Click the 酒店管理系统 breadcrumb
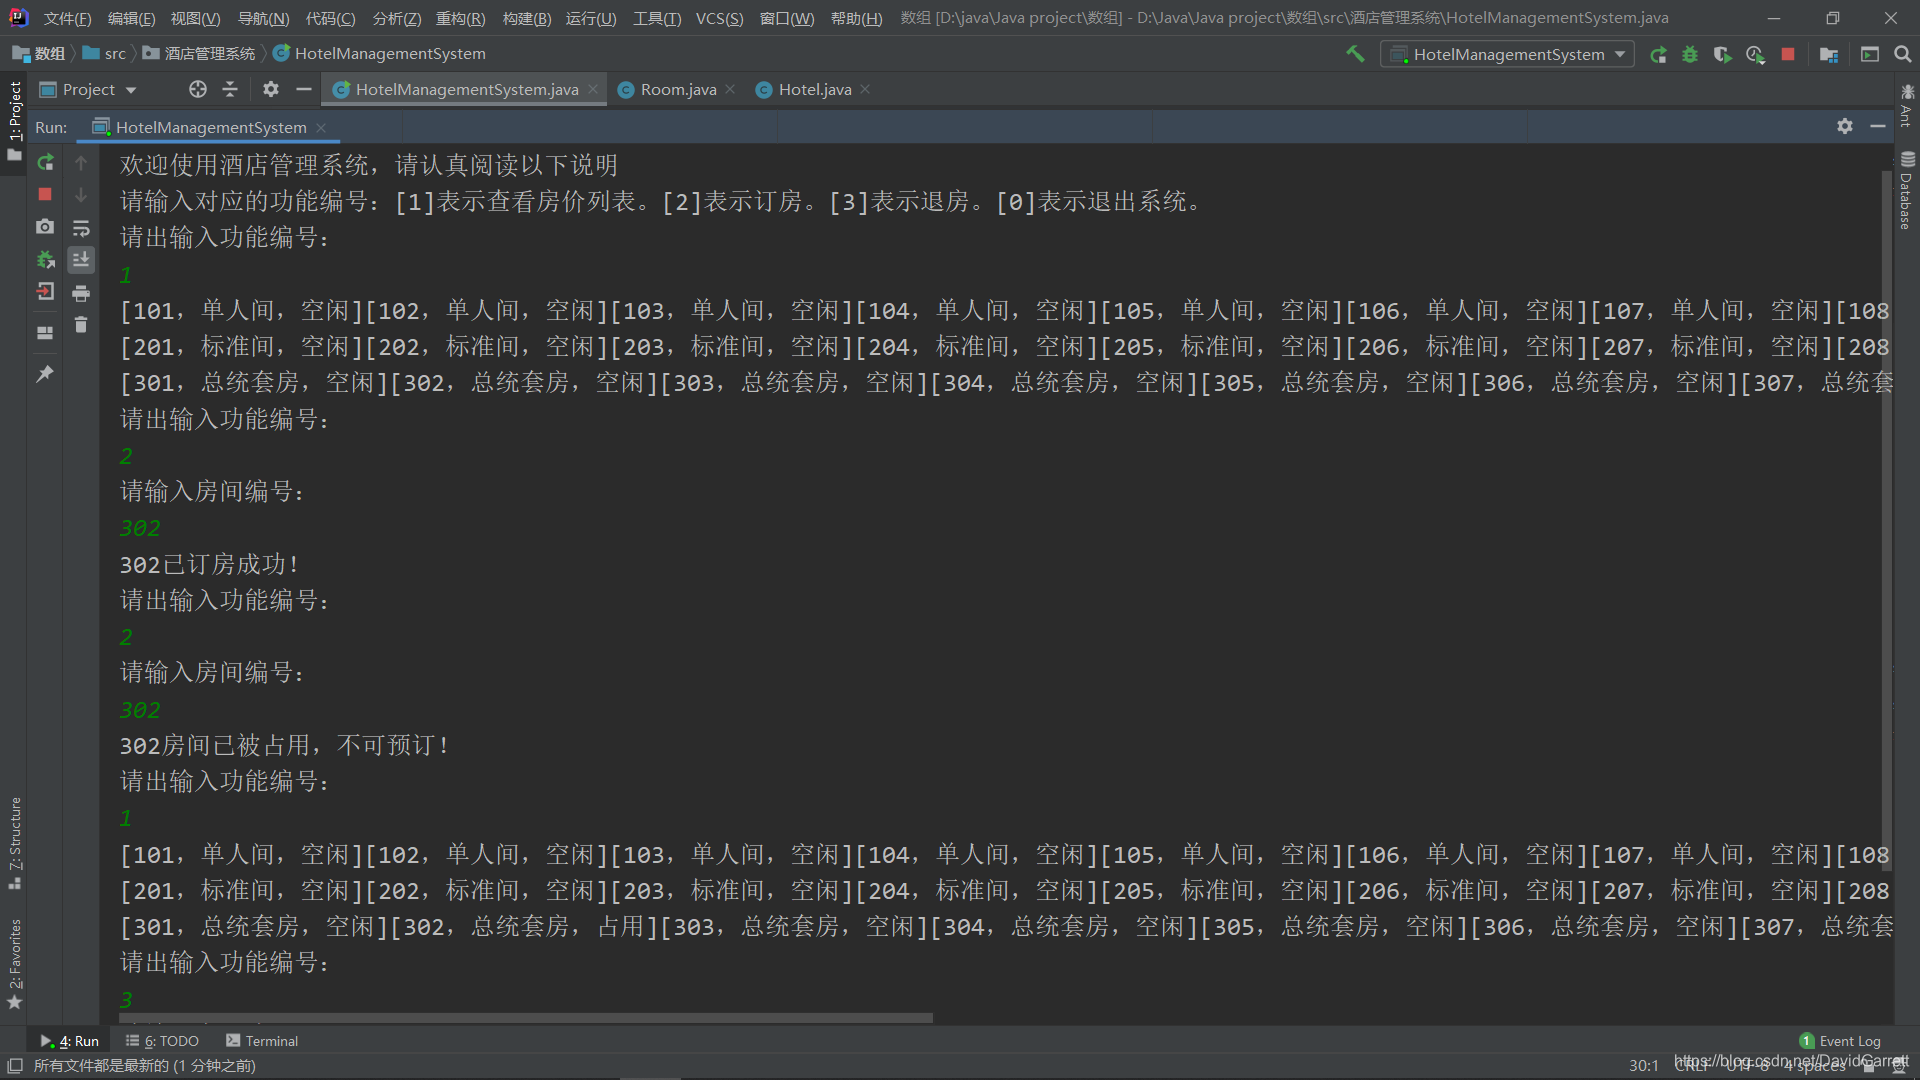 199,54
